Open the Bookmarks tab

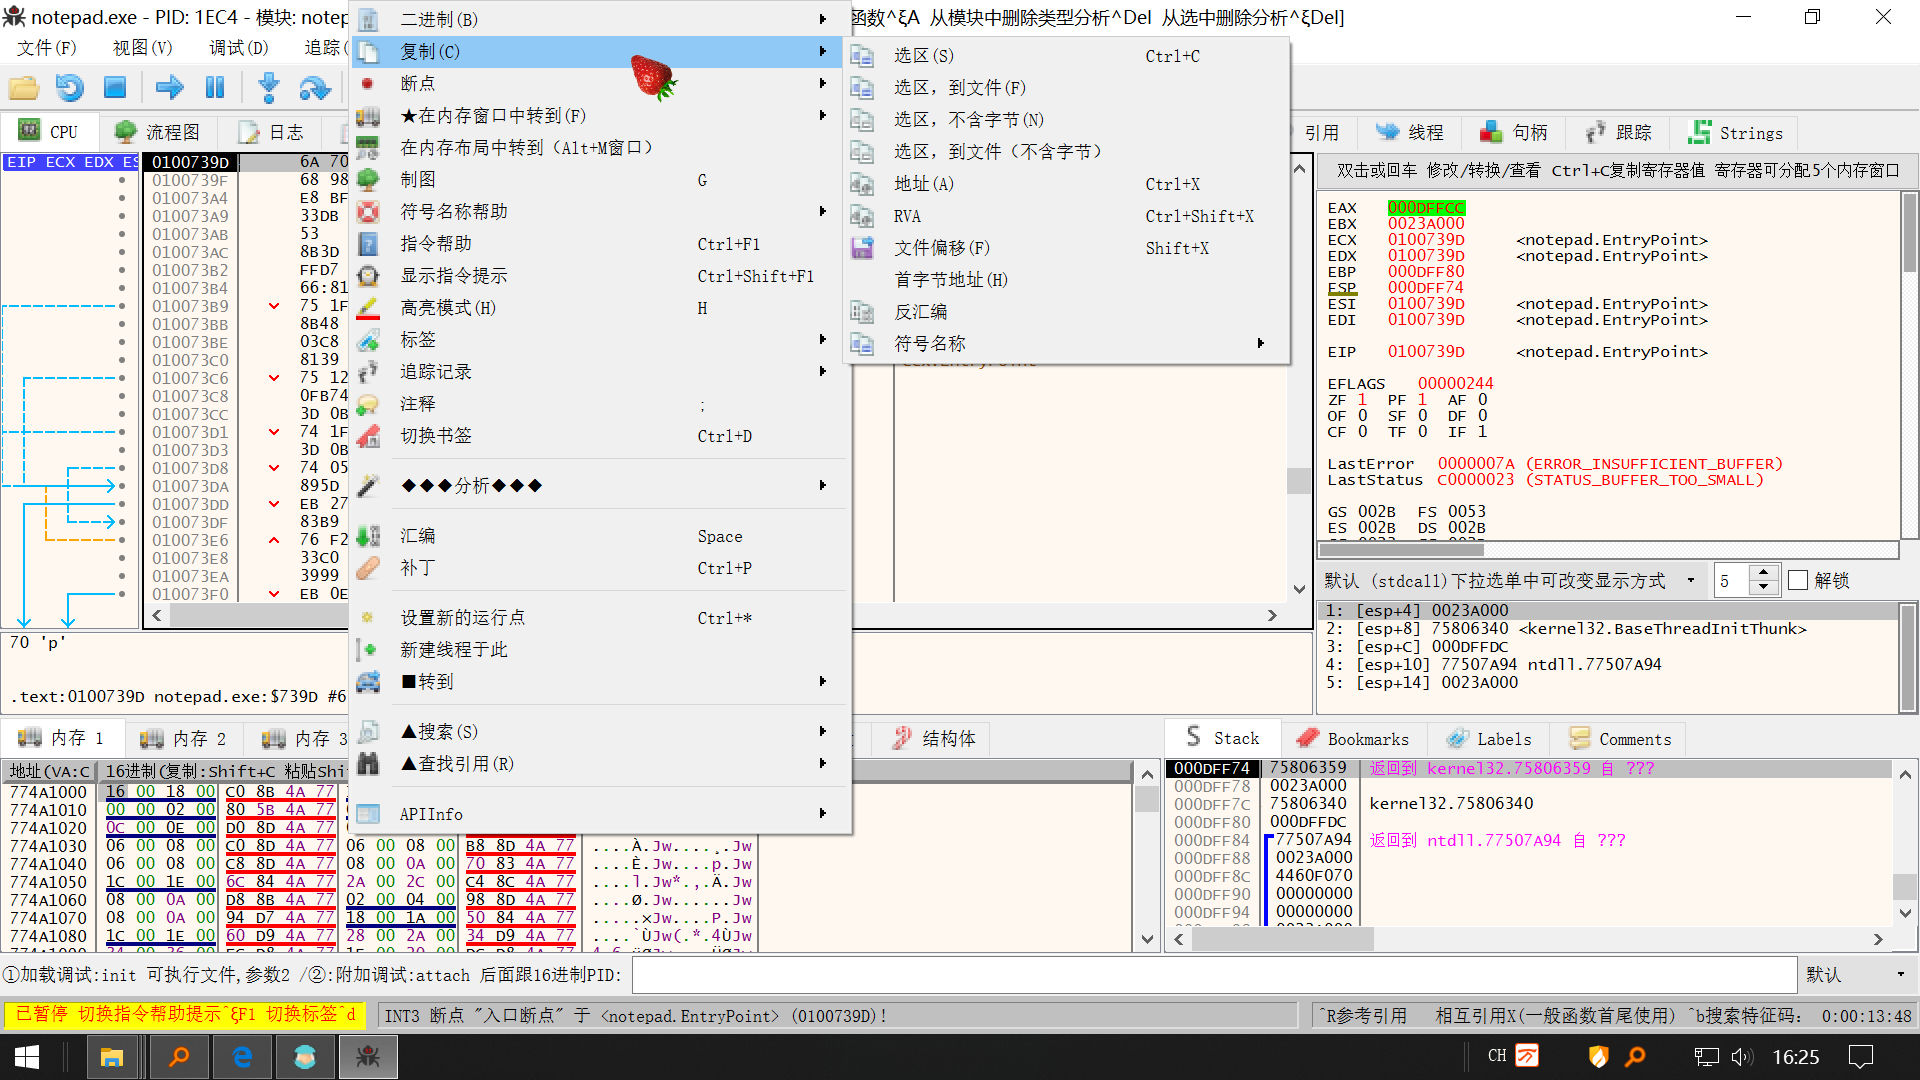coord(1352,739)
